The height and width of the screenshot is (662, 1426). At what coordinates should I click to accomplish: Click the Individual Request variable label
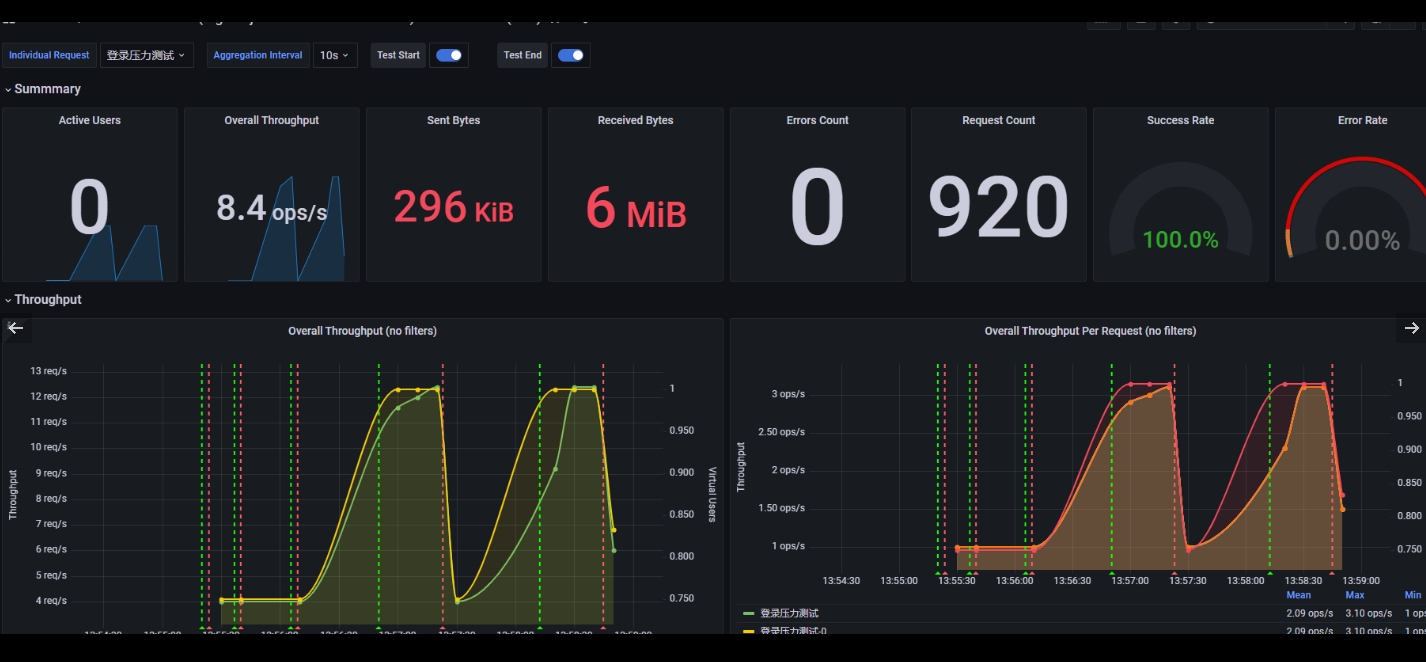pyautogui.click(x=49, y=55)
